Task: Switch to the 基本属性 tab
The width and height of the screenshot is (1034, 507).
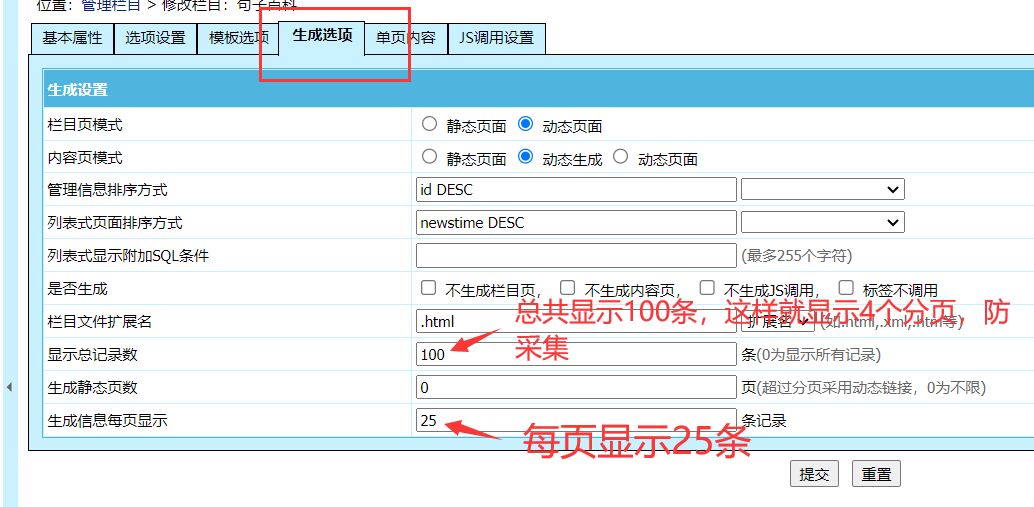Action: 72,38
